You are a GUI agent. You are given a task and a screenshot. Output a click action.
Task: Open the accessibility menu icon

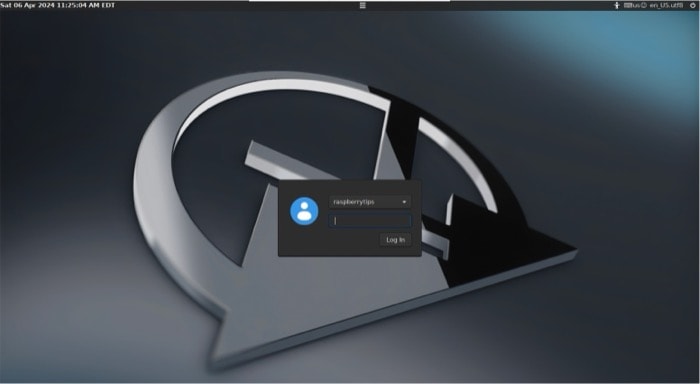tap(617, 5)
